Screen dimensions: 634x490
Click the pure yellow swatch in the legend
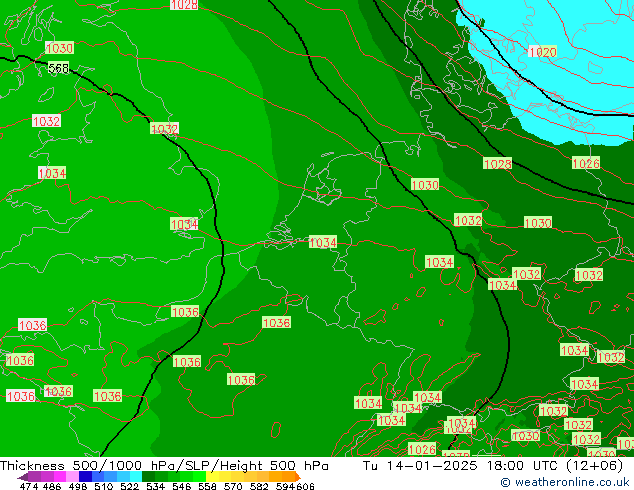point(212,477)
